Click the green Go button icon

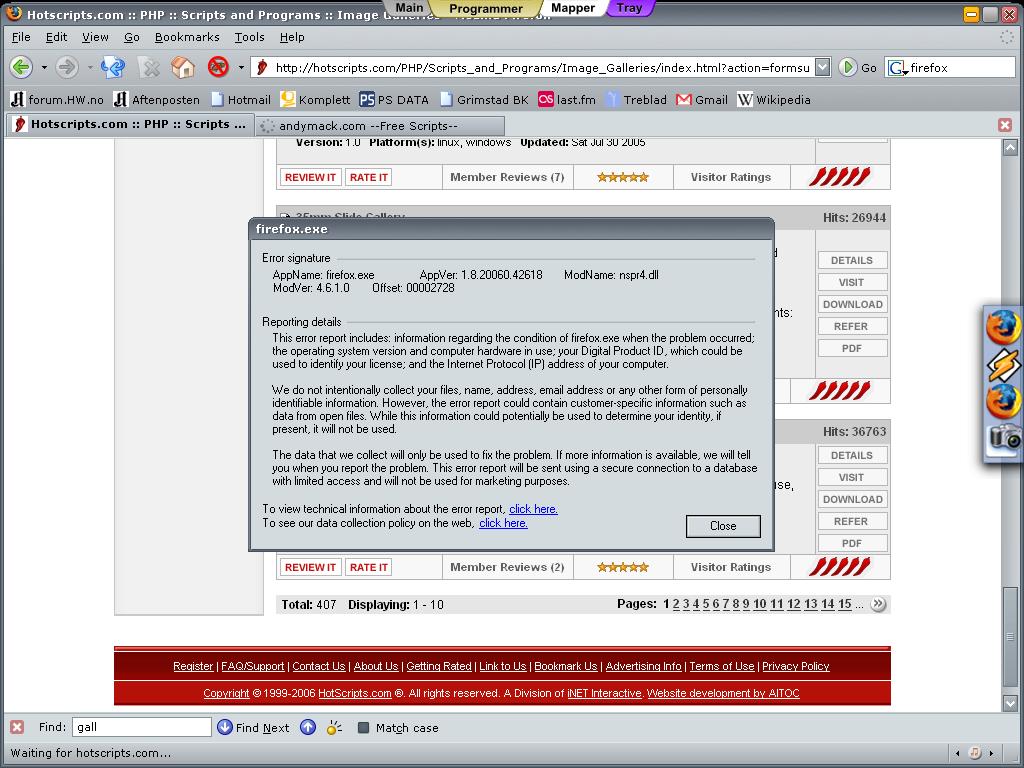pos(848,67)
